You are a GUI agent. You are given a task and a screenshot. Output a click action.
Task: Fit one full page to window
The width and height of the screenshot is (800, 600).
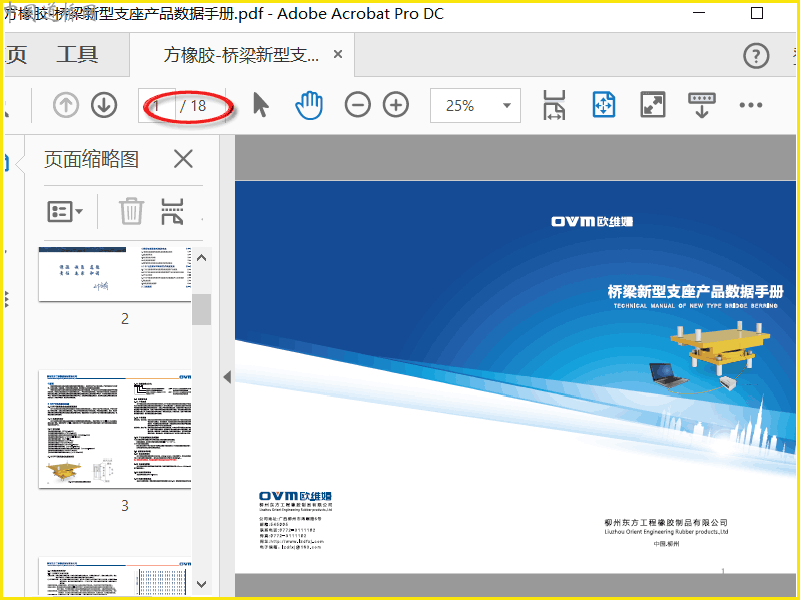tap(604, 105)
